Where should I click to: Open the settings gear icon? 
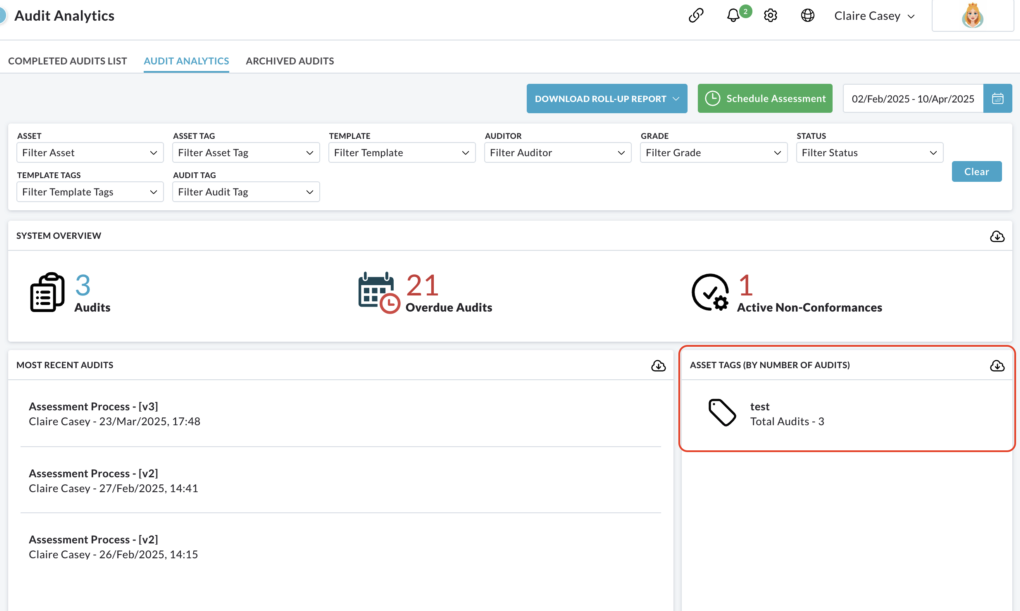coord(770,15)
